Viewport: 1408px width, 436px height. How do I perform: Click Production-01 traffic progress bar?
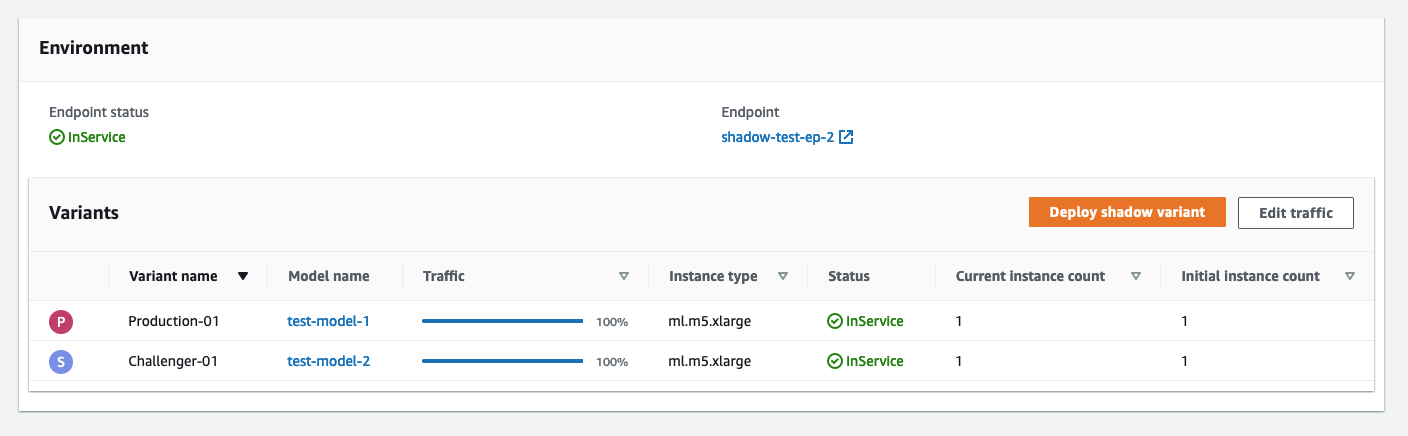(x=502, y=322)
